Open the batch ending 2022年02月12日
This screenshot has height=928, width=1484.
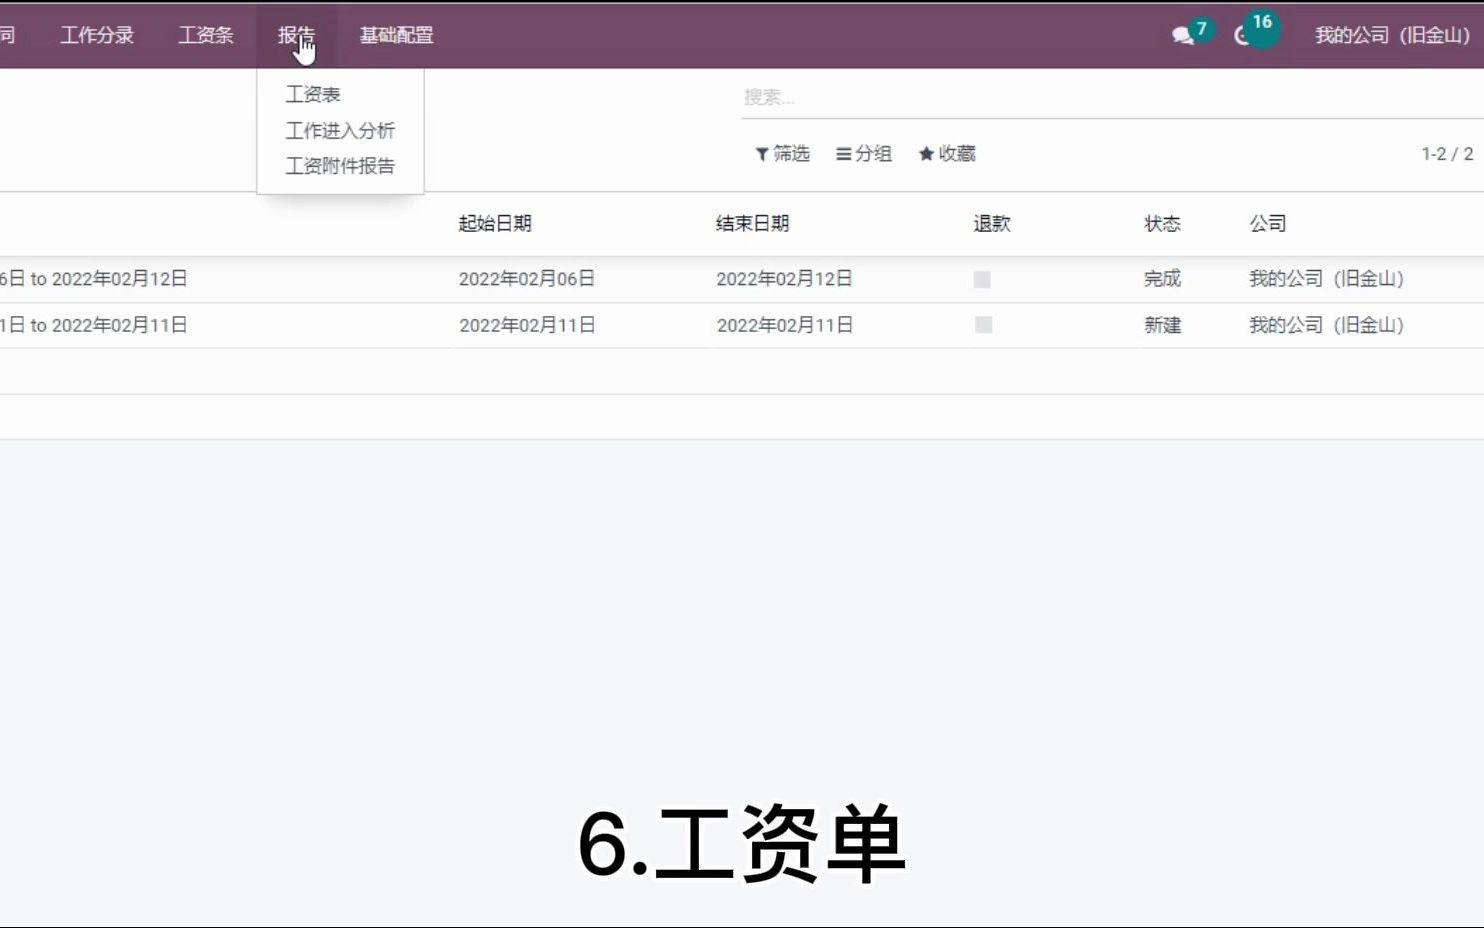click(x=94, y=279)
